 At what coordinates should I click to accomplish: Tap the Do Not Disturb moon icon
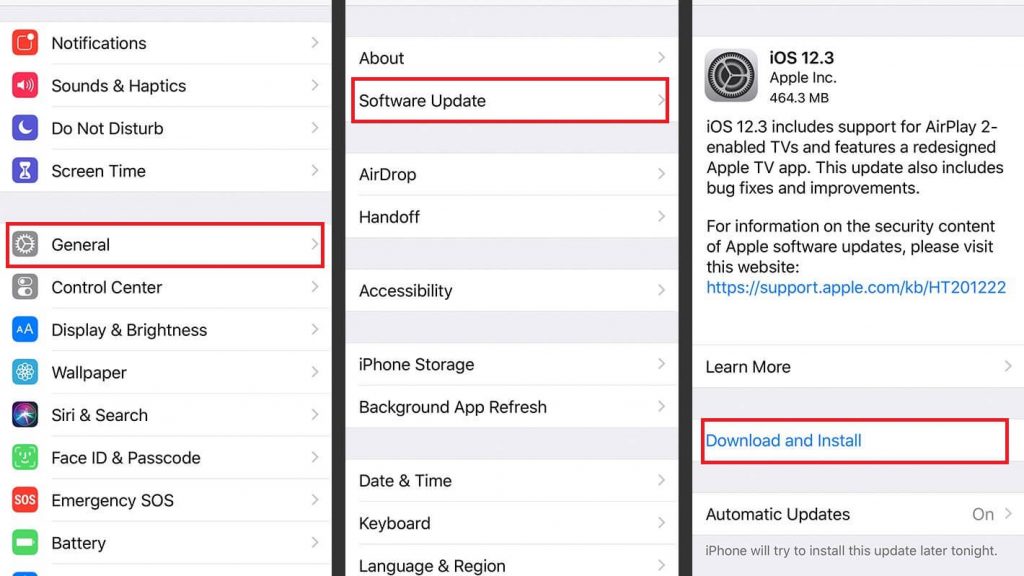[x=25, y=128]
